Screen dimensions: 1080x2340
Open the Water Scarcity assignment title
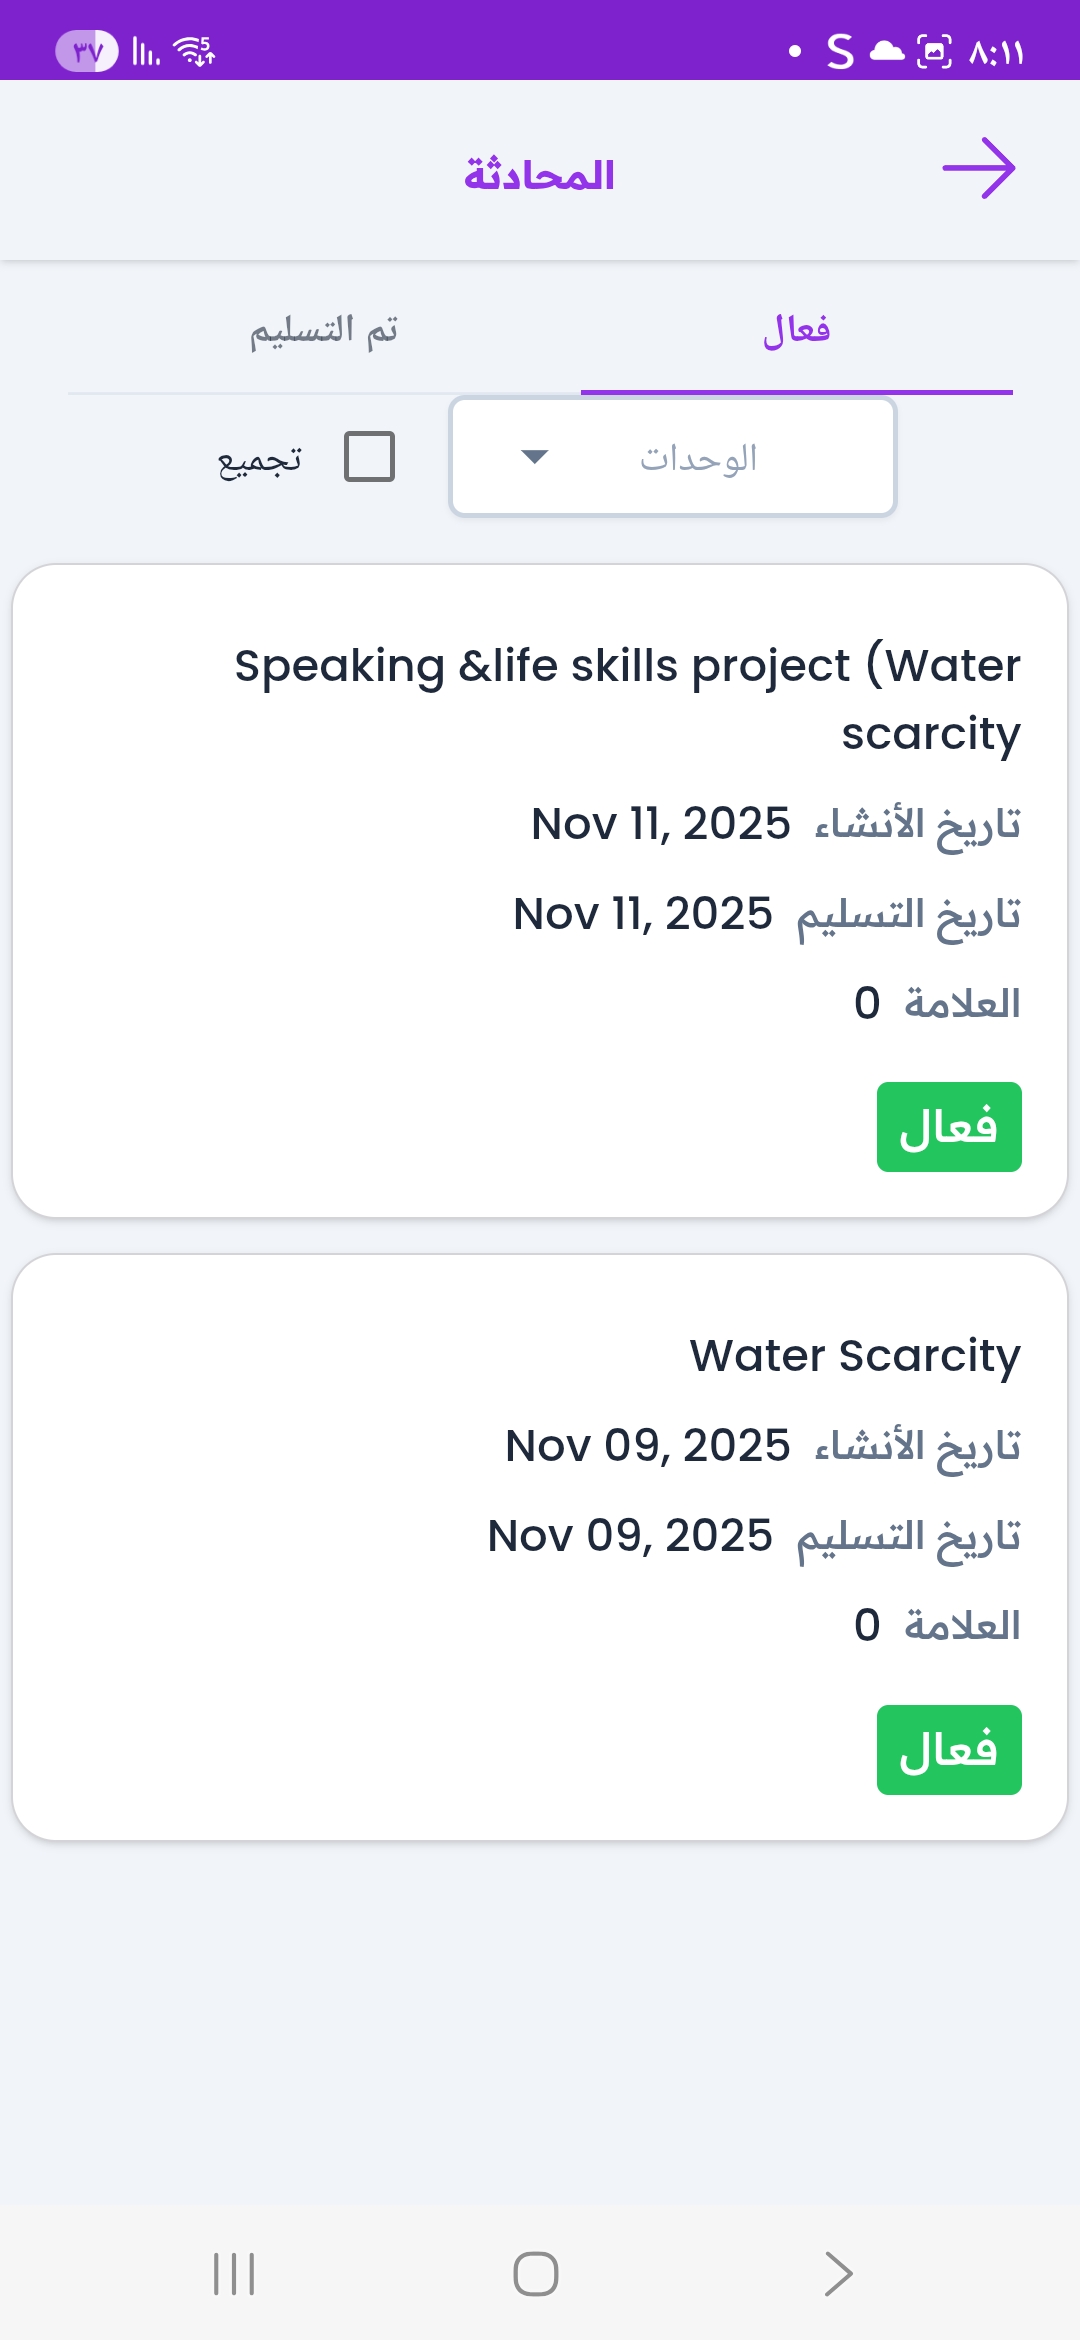pos(855,1356)
